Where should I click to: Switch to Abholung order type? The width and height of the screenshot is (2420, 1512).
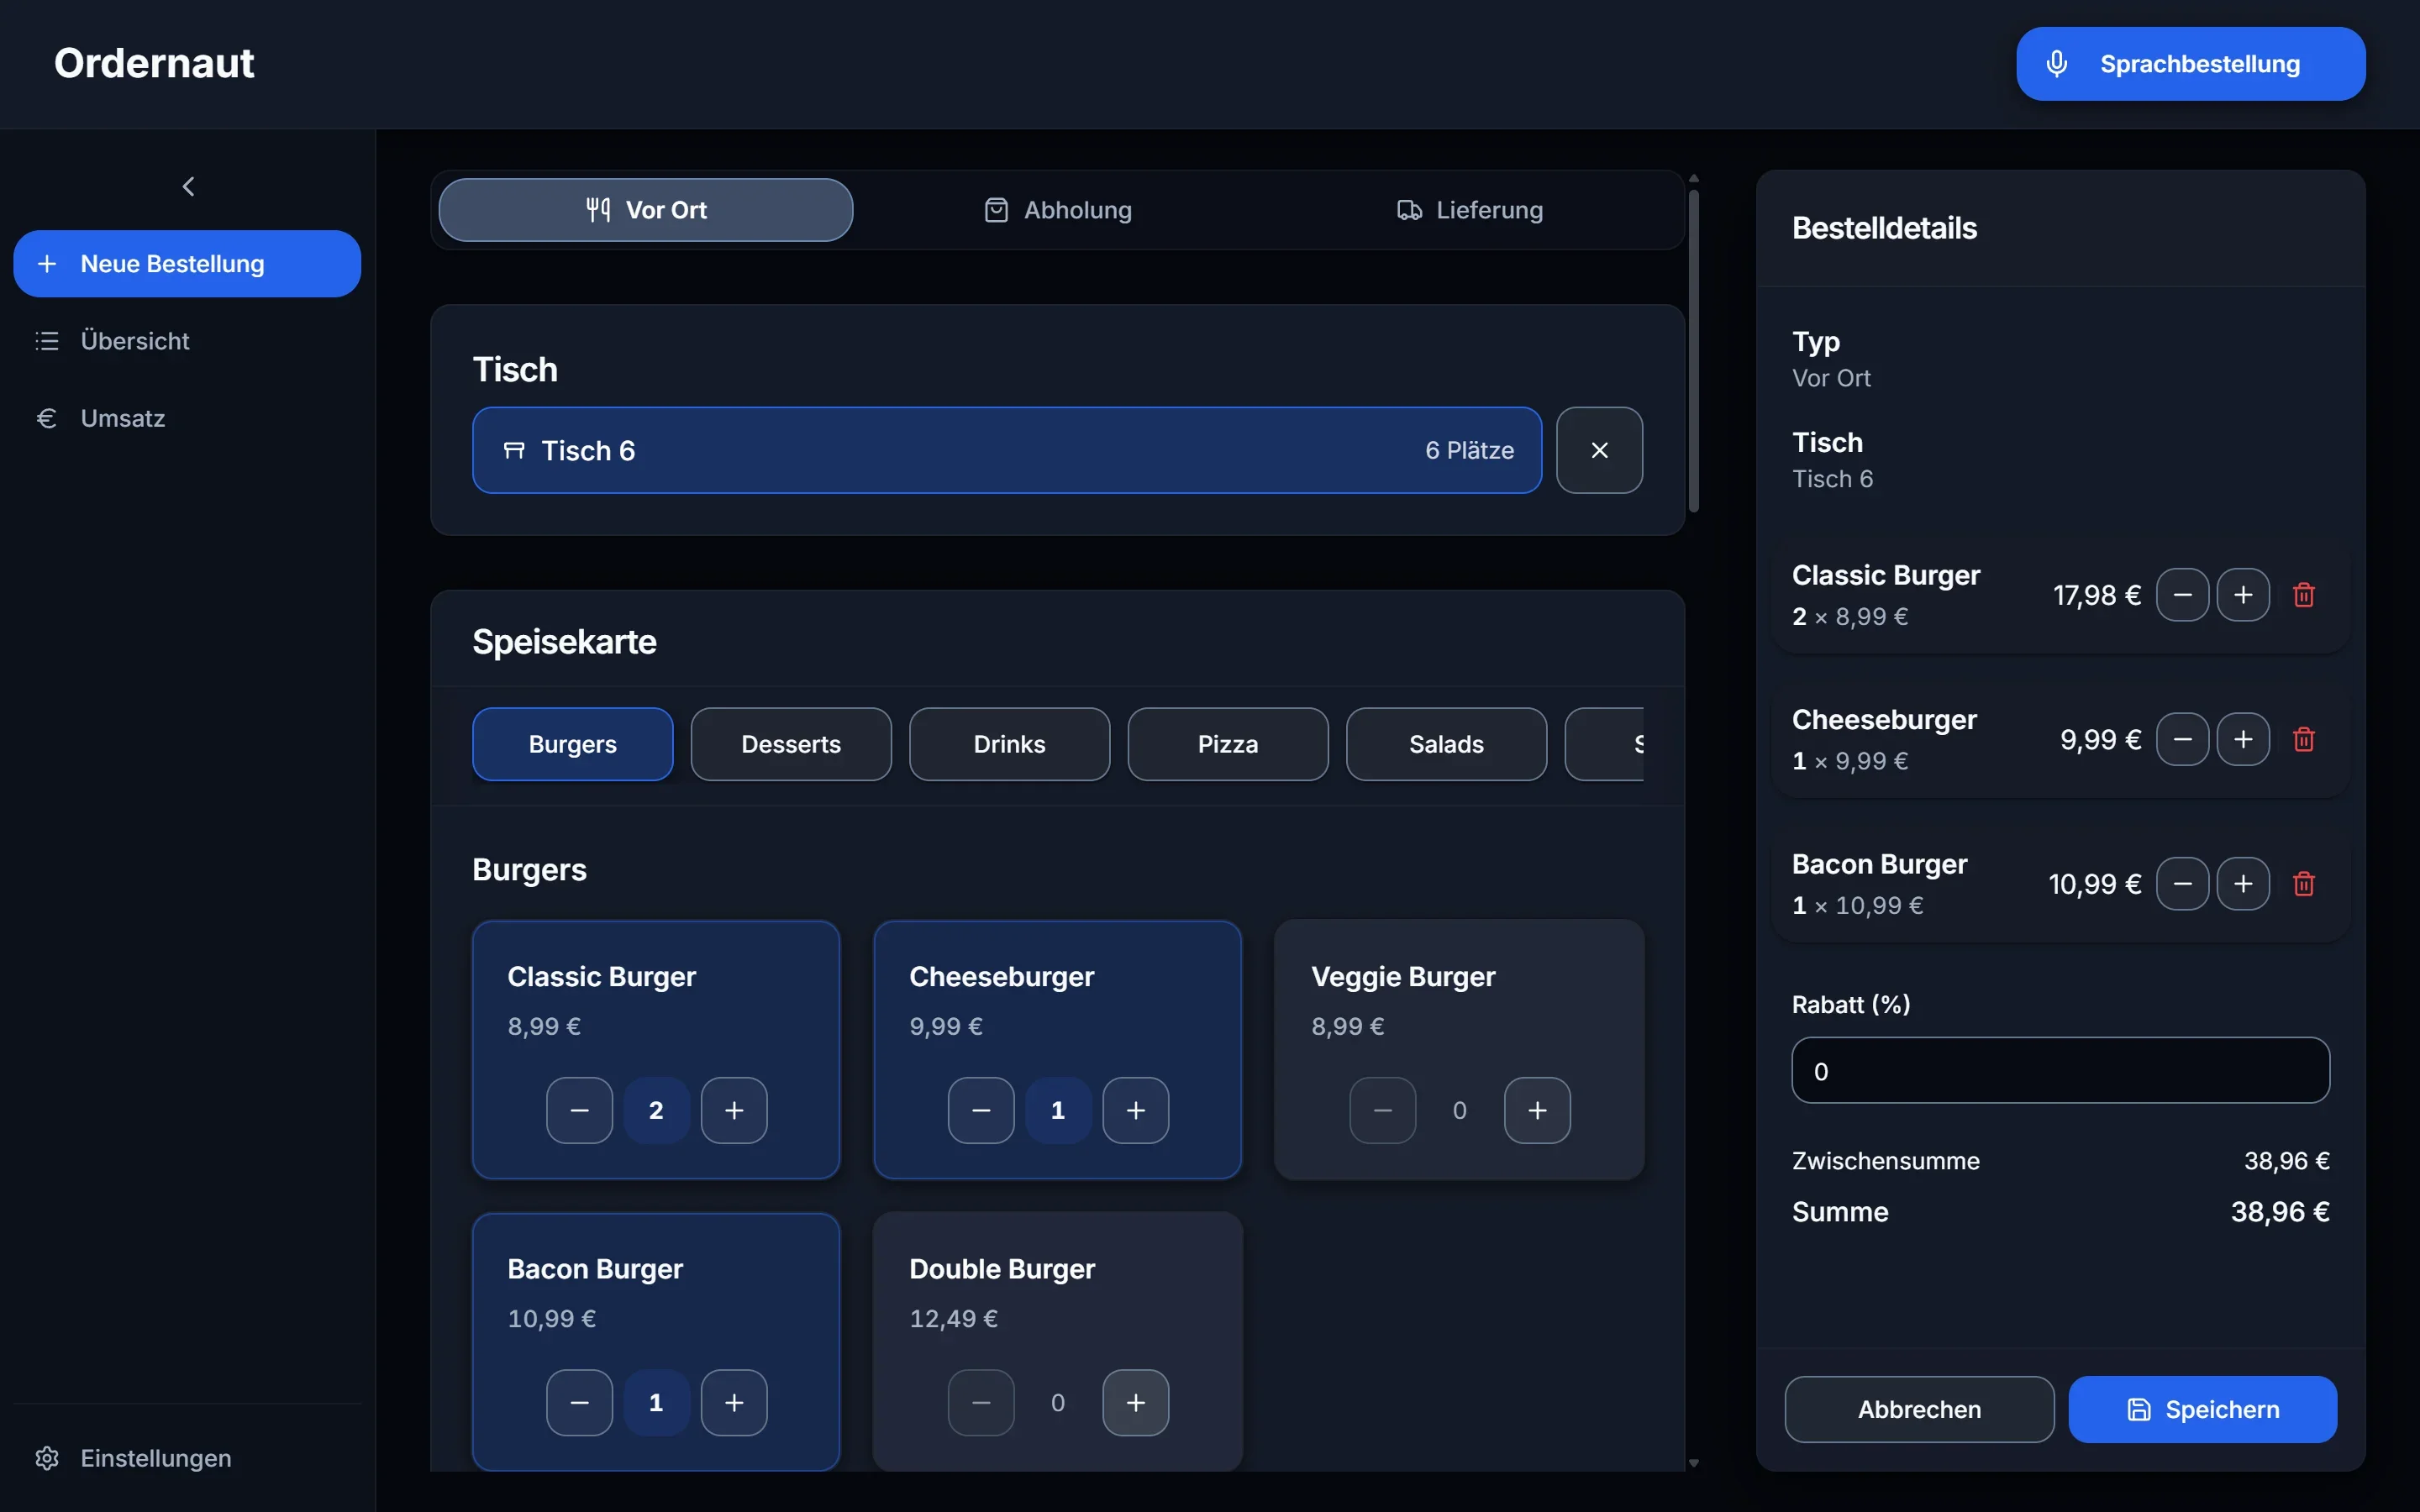[1058, 210]
